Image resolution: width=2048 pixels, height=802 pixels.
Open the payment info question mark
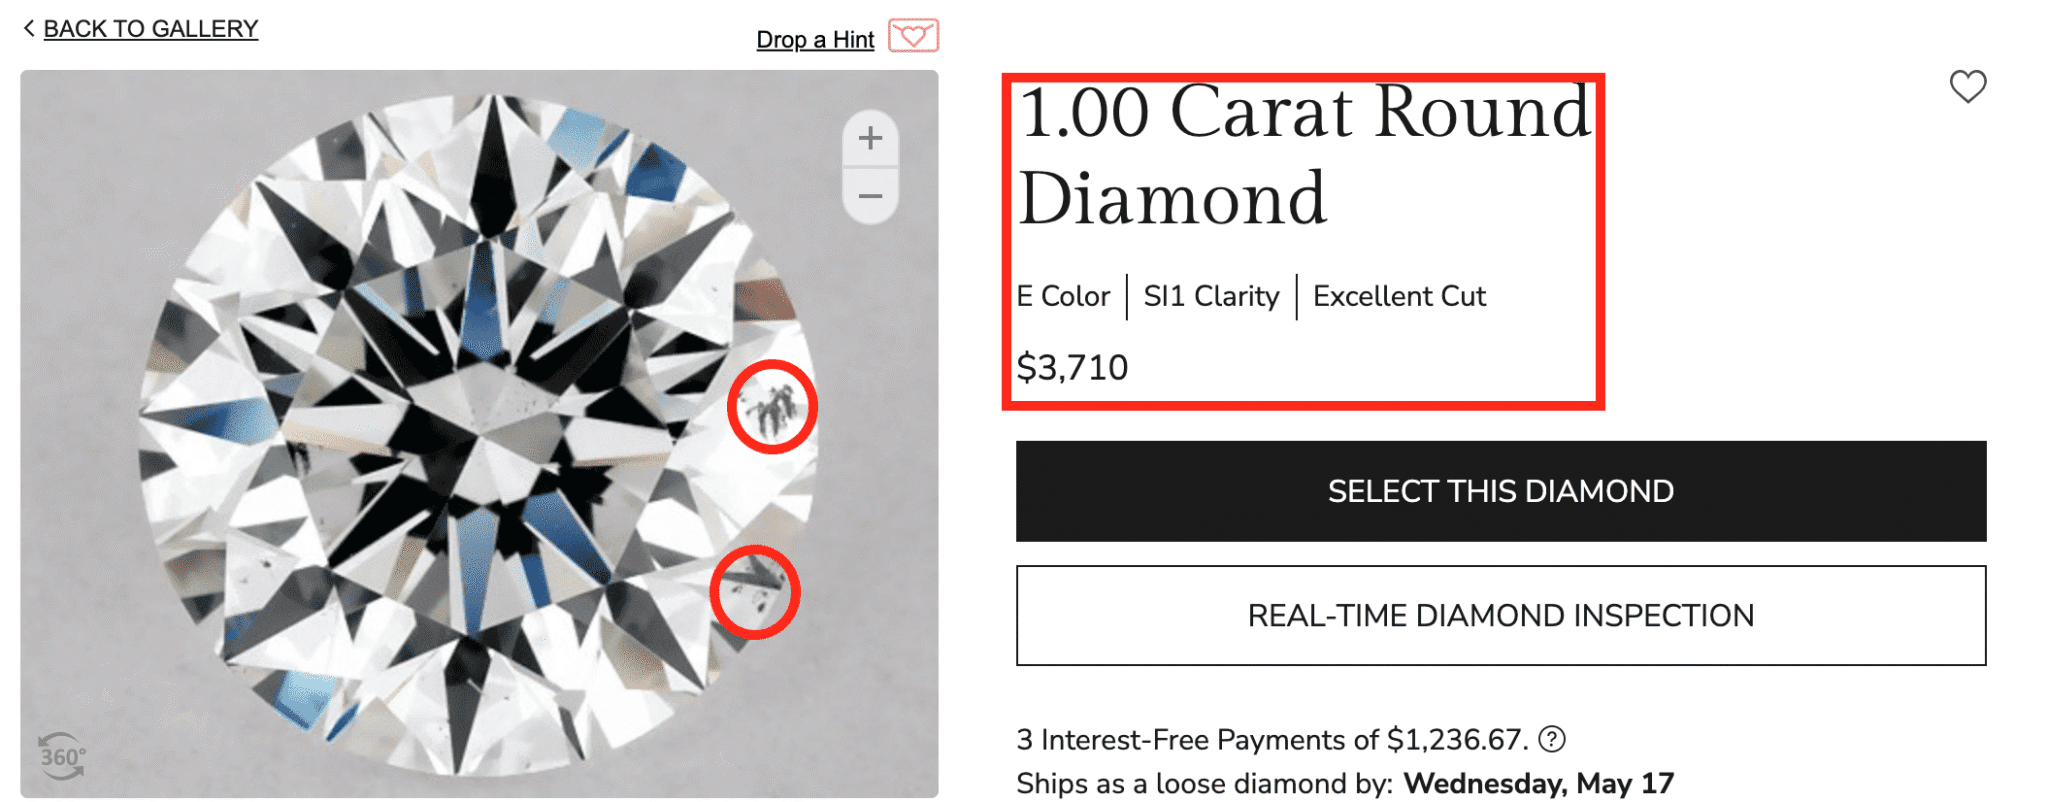tap(1551, 739)
